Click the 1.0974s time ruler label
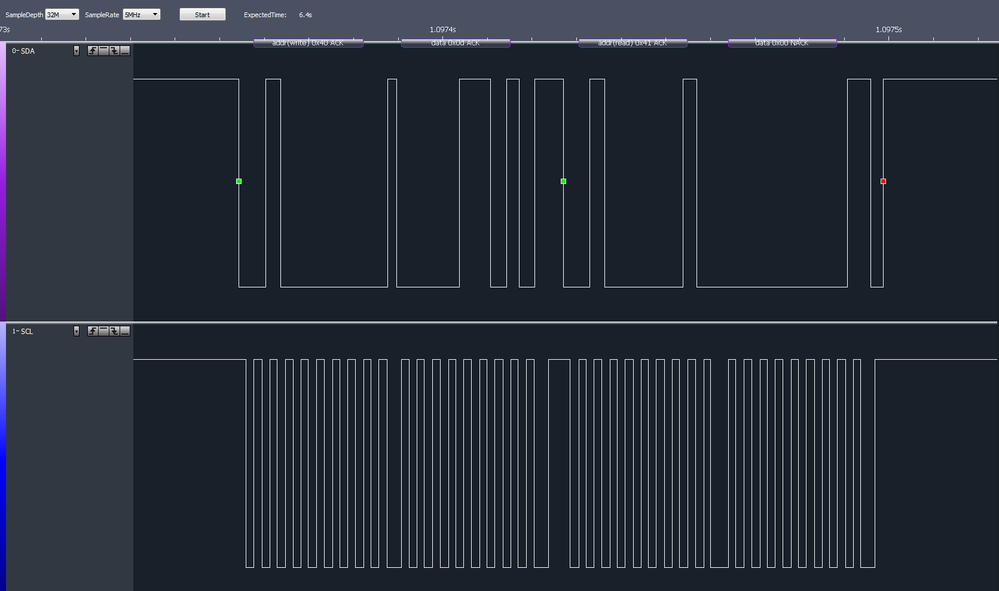Image resolution: width=999 pixels, height=591 pixels. (x=443, y=29)
